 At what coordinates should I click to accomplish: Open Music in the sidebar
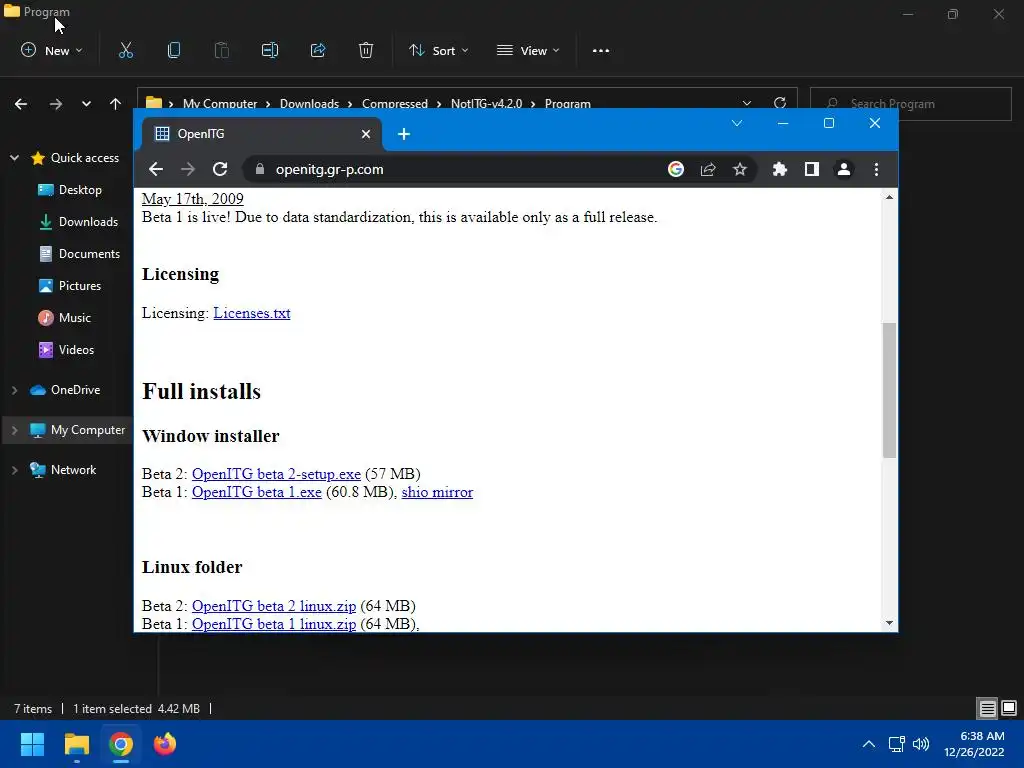click(65, 317)
